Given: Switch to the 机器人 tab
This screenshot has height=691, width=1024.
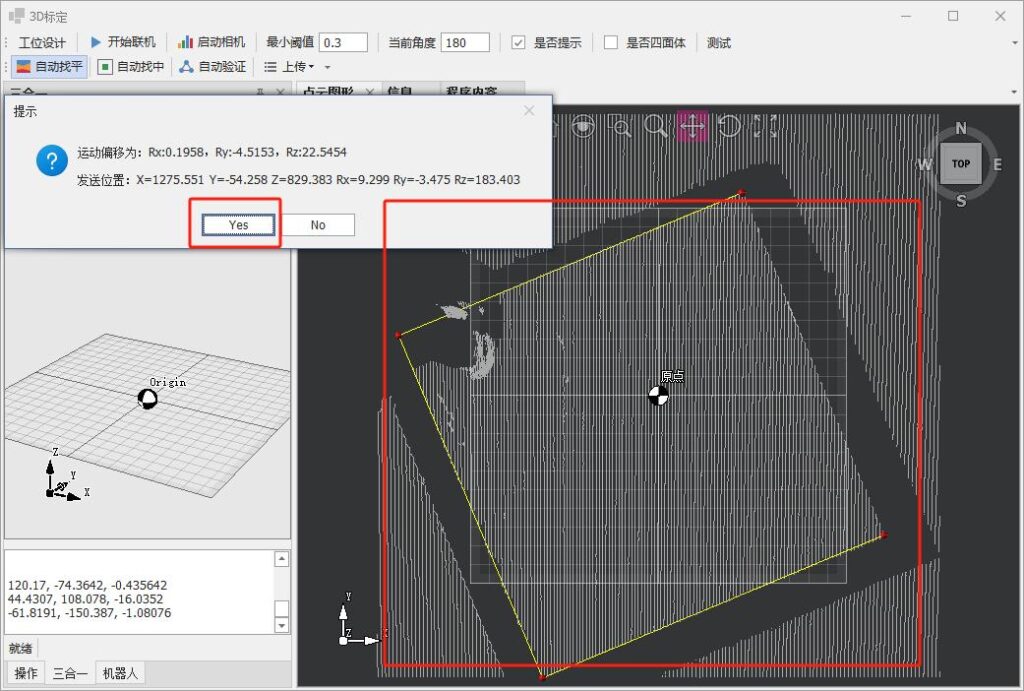Looking at the screenshot, I should tap(119, 673).
